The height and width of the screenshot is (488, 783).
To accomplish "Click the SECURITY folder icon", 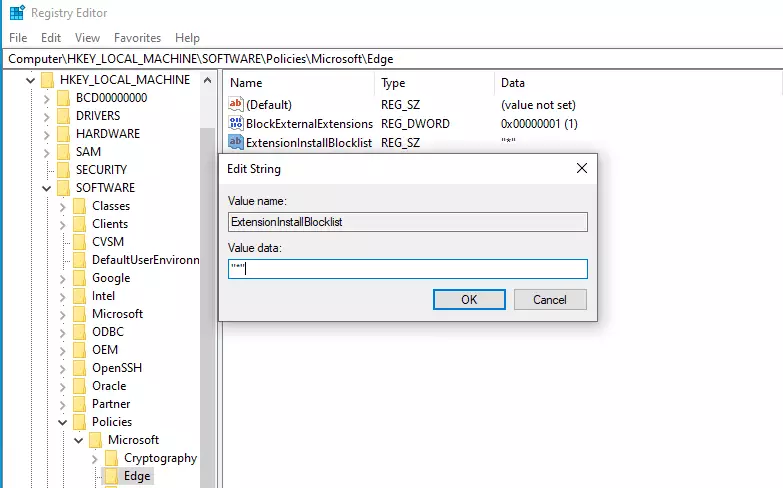I will [63, 170].
